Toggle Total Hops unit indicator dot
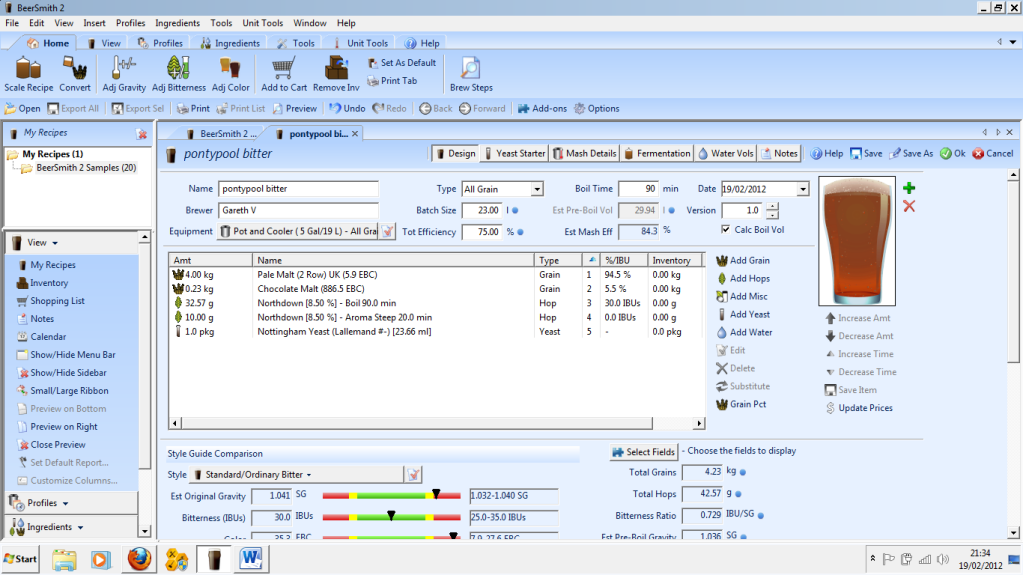 click(x=738, y=494)
